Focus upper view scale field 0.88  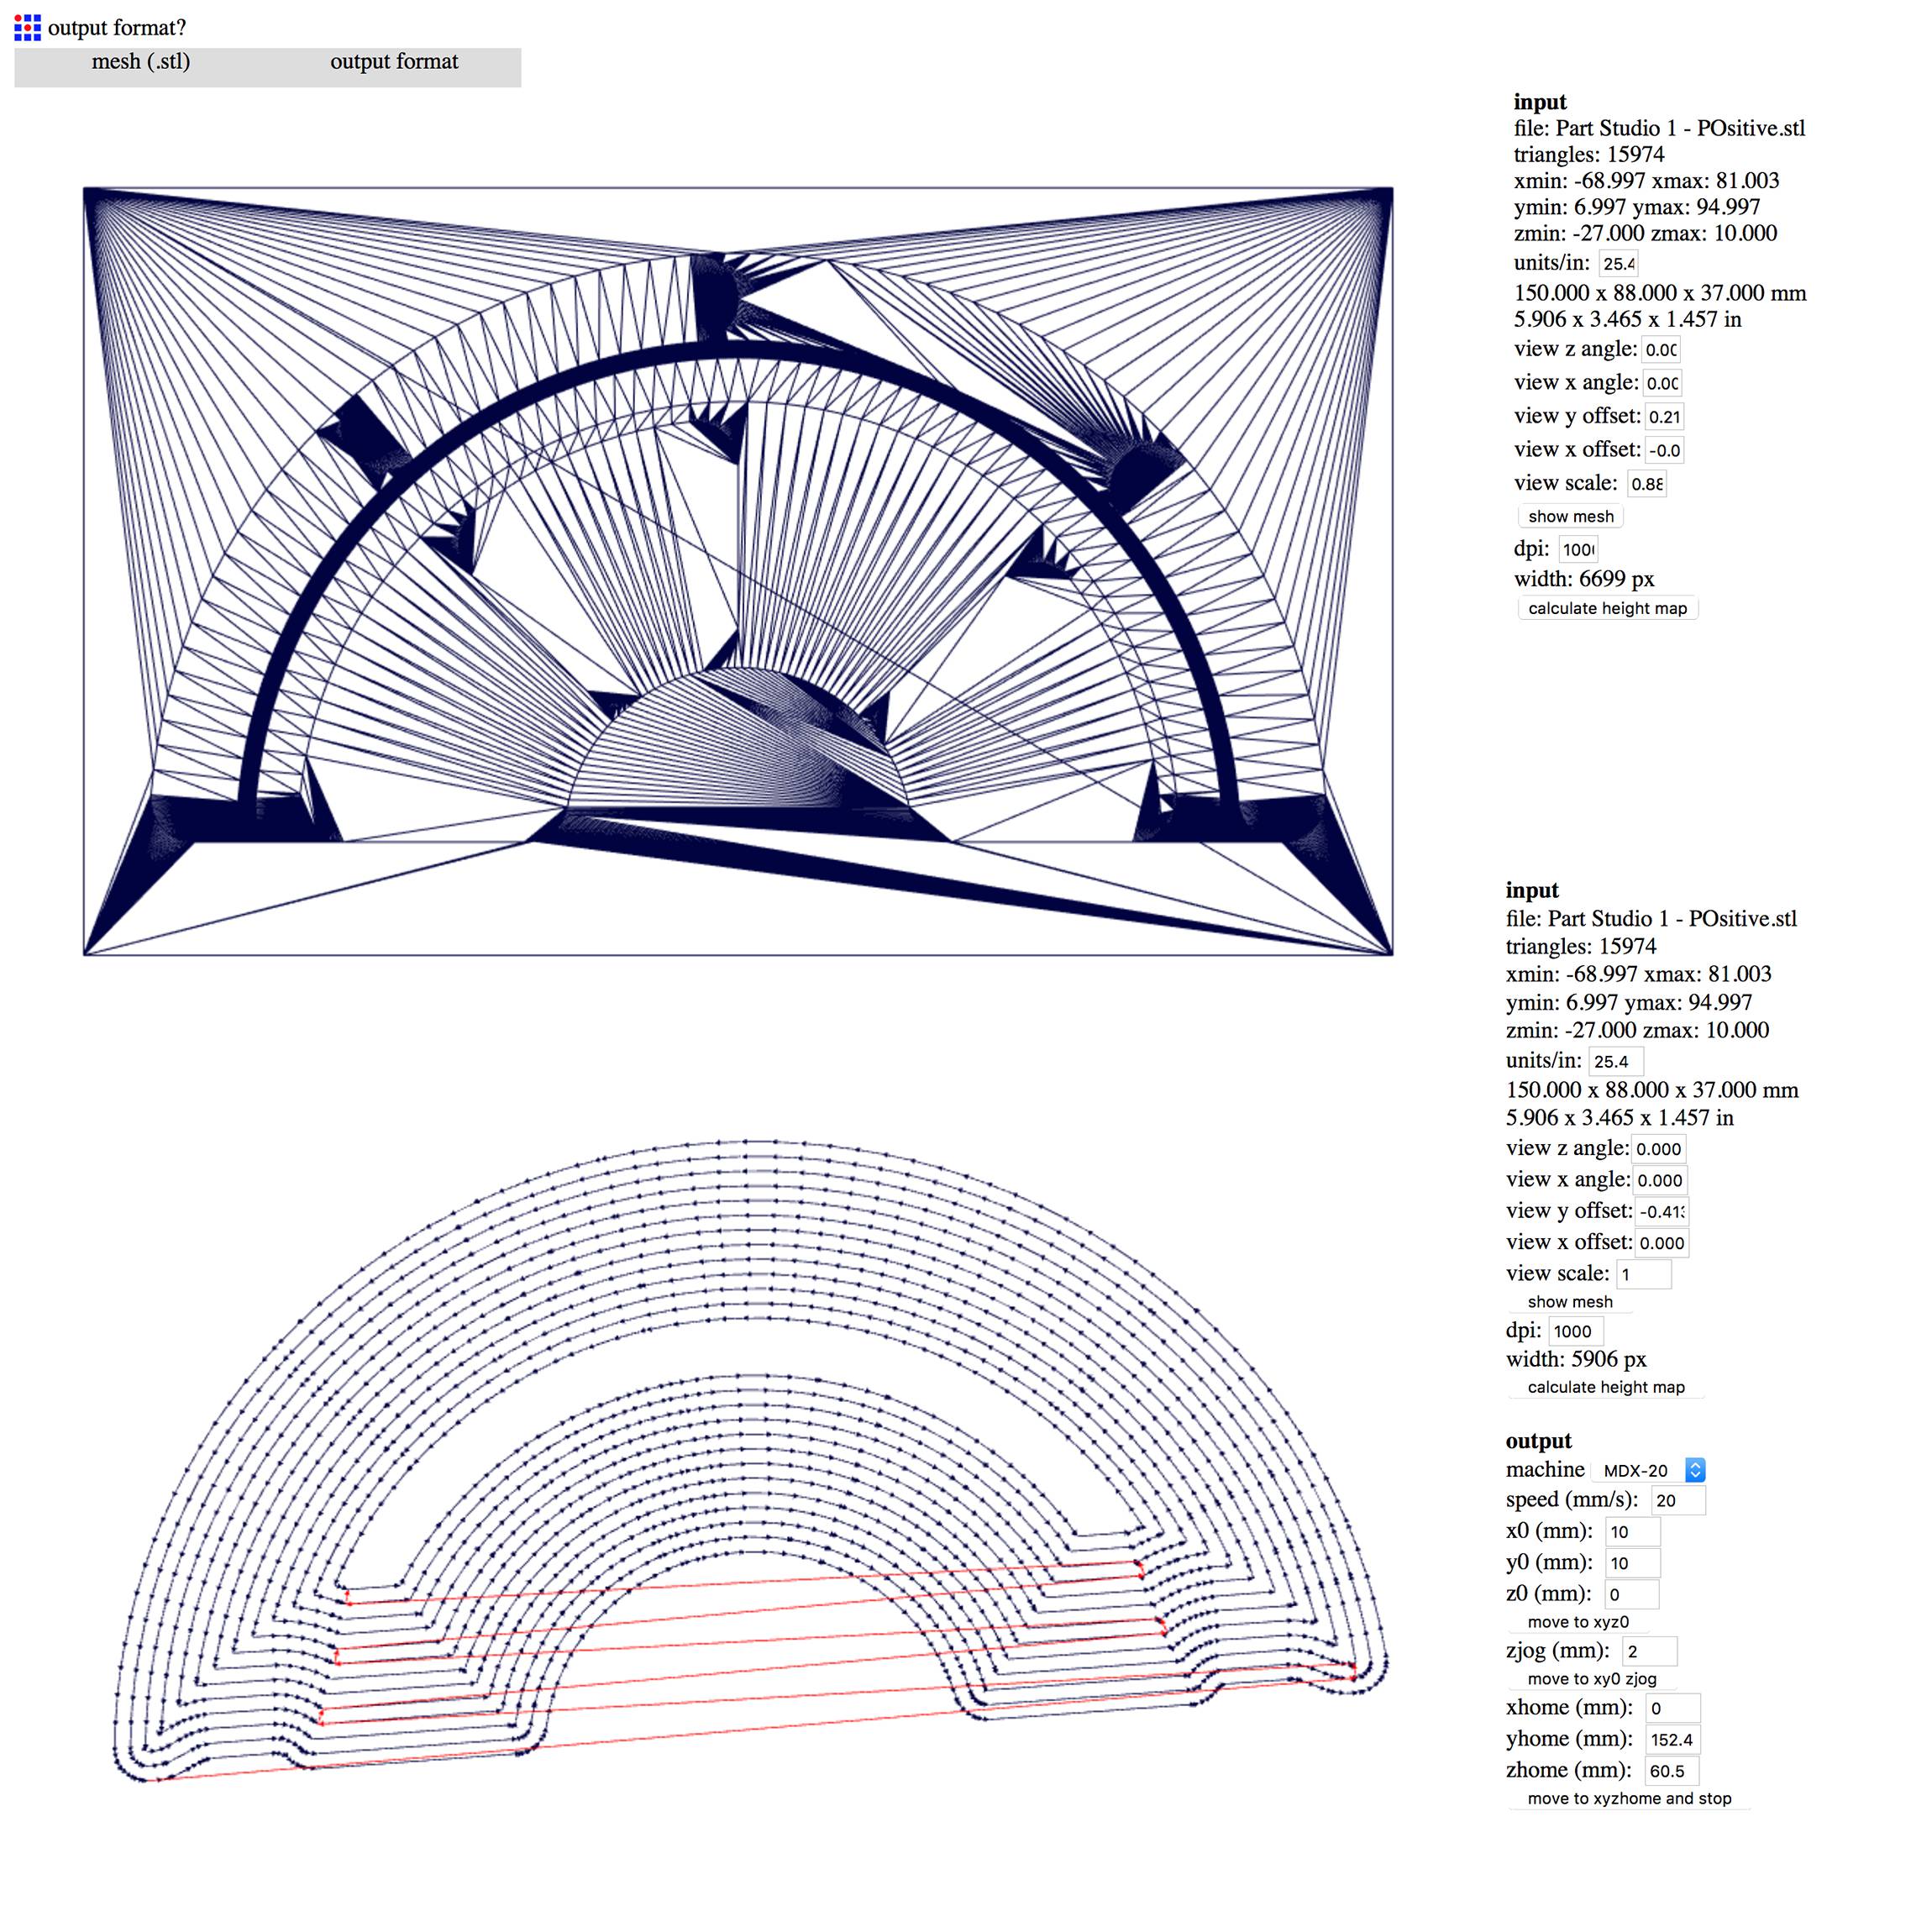pos(1647,484)
